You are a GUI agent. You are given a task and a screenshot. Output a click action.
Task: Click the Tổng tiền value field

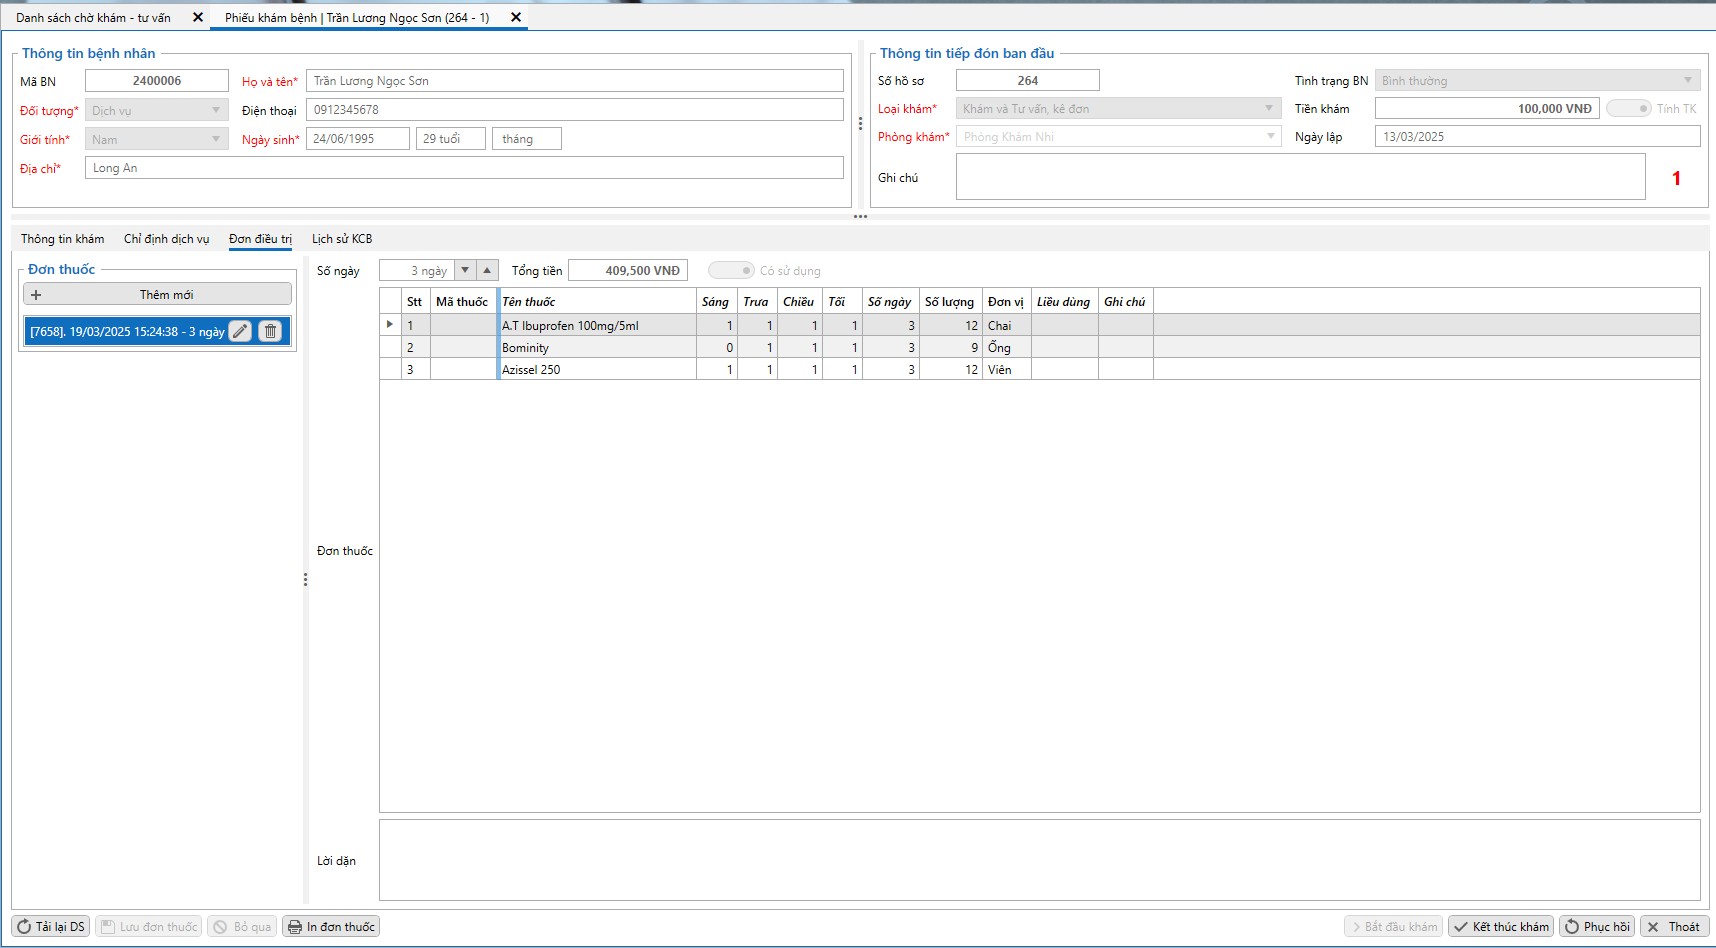tap(628, 270)
